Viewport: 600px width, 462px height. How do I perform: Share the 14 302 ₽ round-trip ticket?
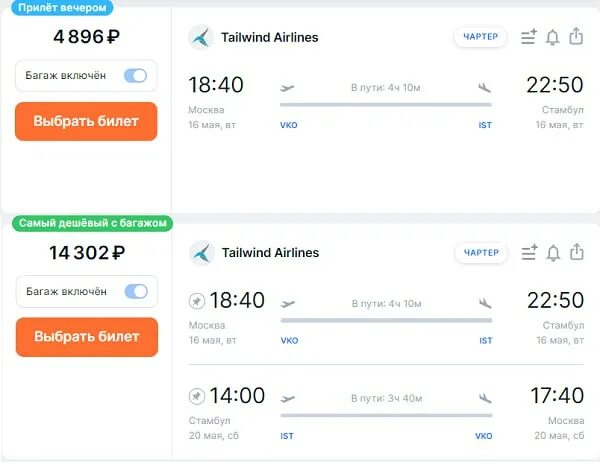[576, 252]
